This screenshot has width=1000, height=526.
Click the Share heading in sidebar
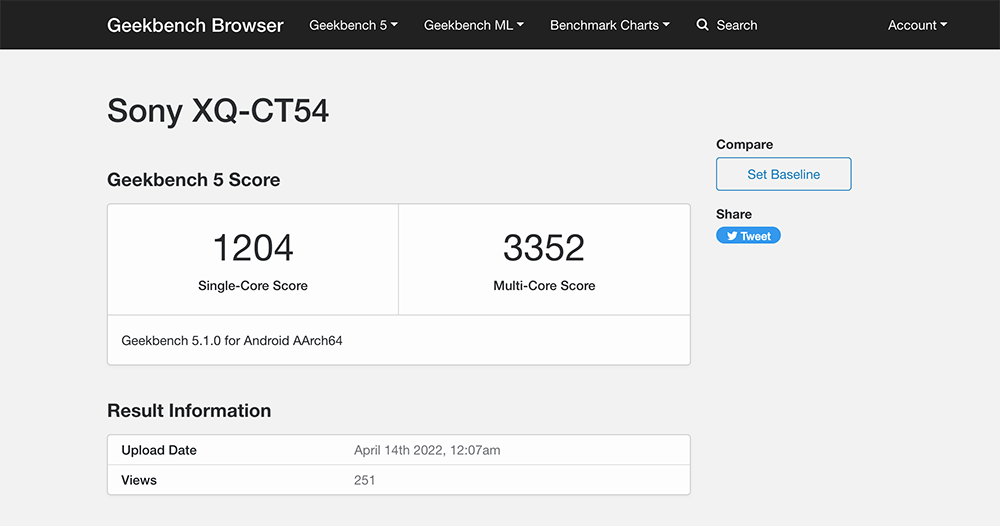[733, 214]
